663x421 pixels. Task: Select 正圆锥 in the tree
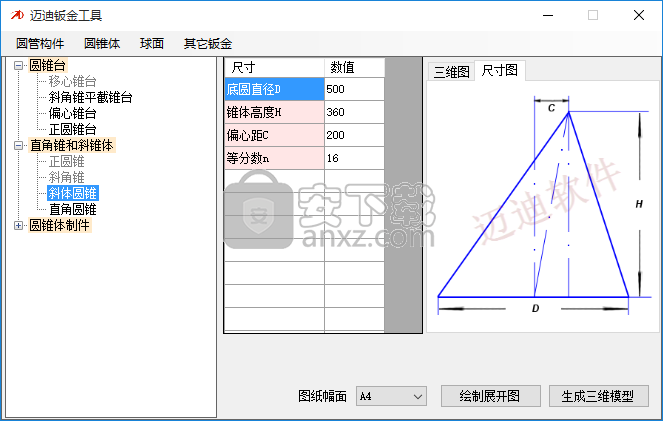point(66,161)
